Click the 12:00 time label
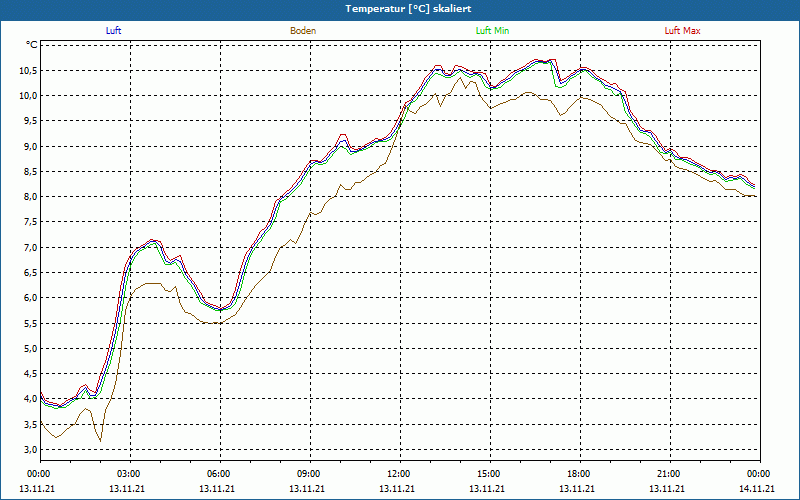The image size is (800, 500). pyautogui.click(x=400, y=474)
